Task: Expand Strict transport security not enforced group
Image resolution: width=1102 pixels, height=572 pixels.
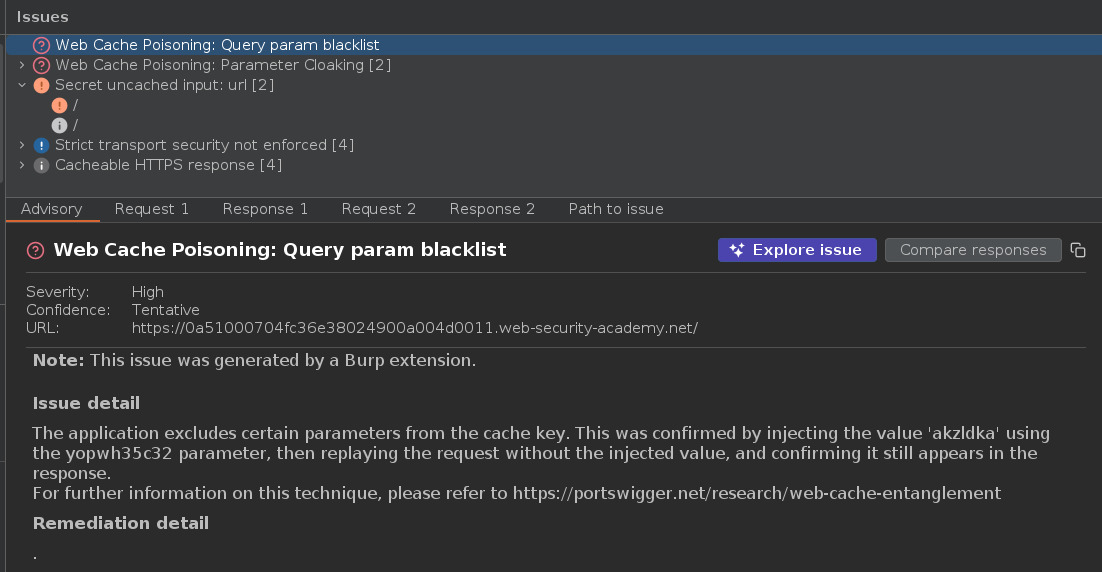Action: pyautogui.click(x=22, y=145)
